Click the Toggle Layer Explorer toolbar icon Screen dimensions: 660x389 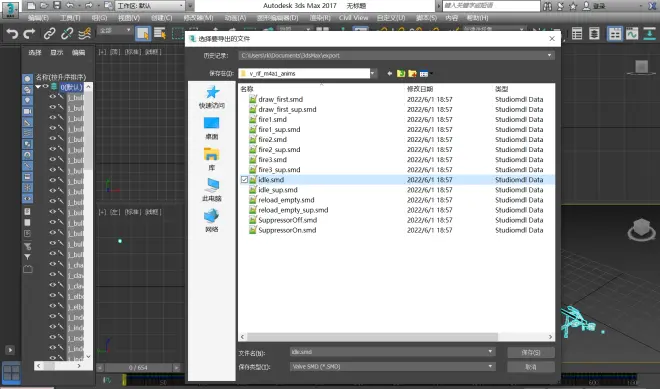pos(594,33)
